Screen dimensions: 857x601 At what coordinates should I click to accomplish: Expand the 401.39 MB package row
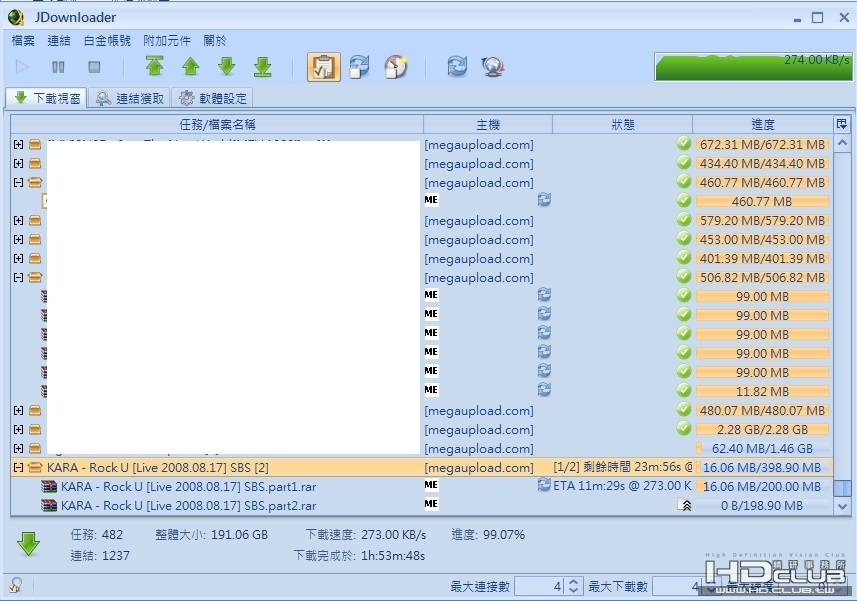[x=19, y=258]
